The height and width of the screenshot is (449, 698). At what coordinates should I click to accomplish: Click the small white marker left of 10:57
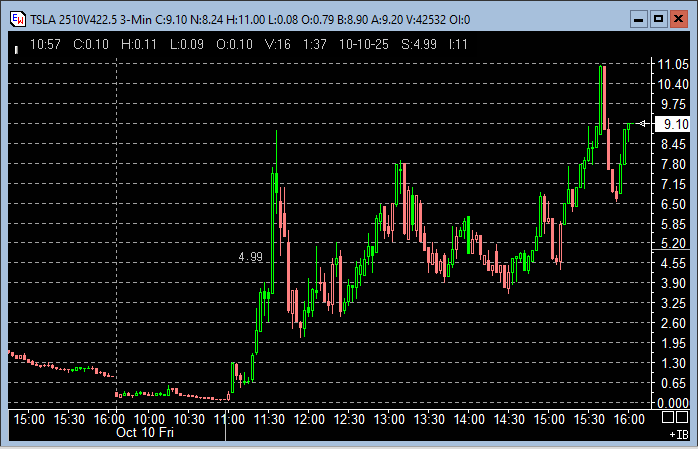(x=17, y=45)
